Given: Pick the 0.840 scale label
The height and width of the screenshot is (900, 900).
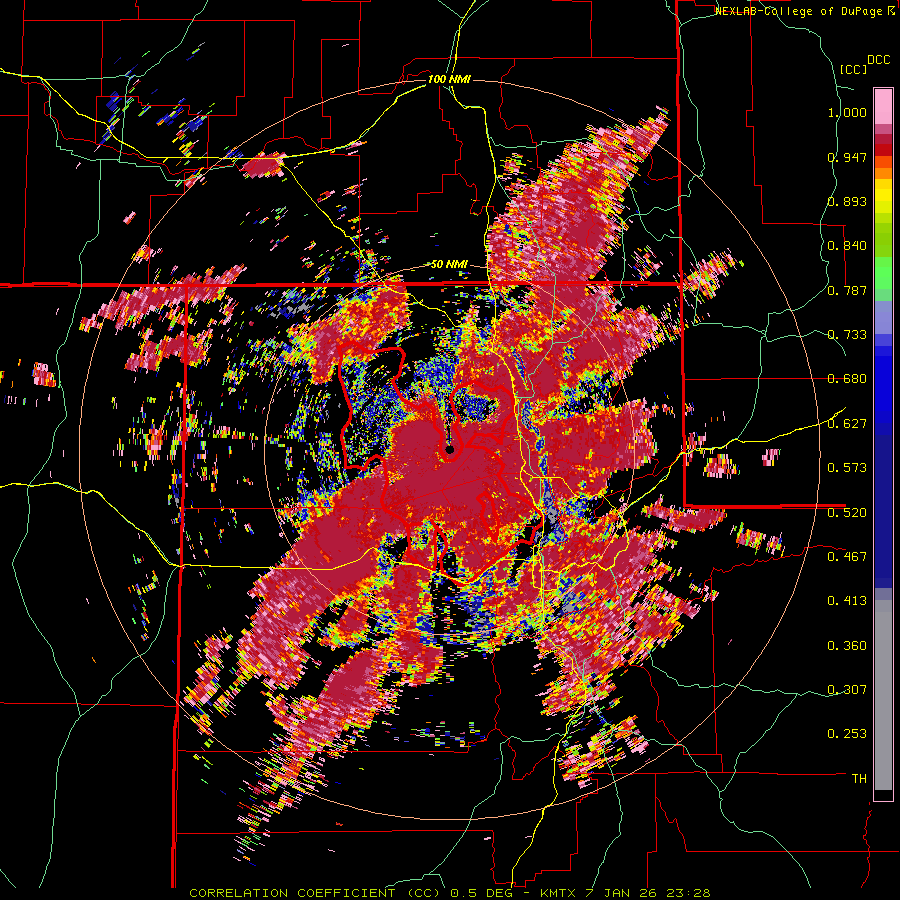Looking at the screenshot, I should [847, 246].
